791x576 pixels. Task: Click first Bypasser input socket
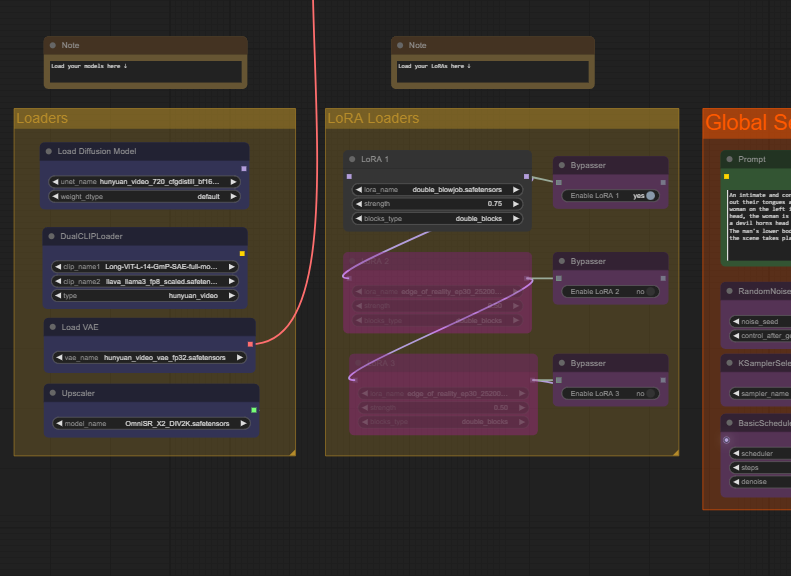[558, 183]
